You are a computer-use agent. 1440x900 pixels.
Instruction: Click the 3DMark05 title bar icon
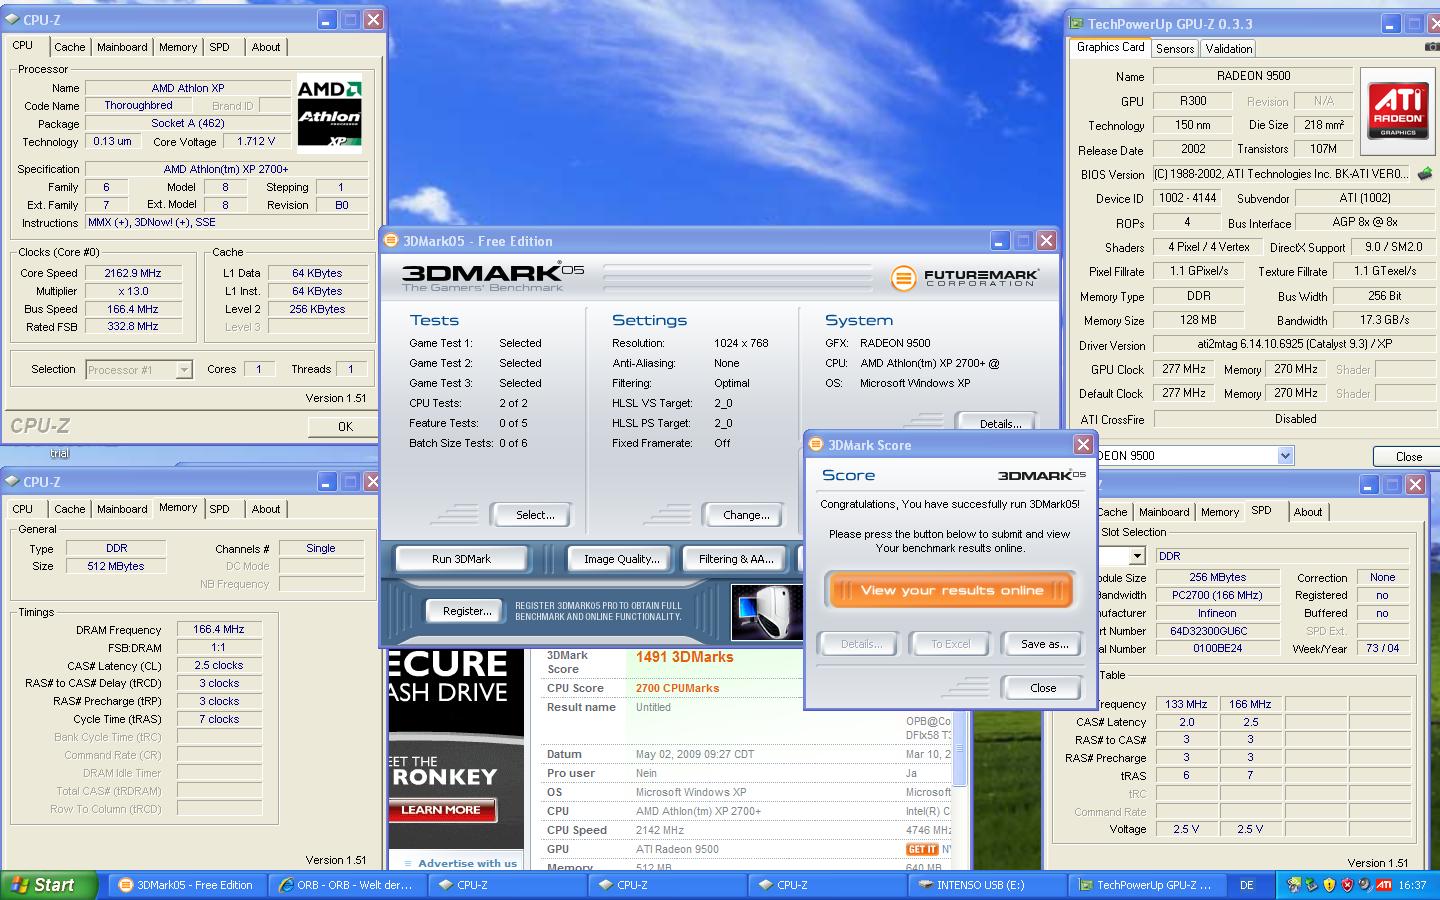[x=392, y=240]
